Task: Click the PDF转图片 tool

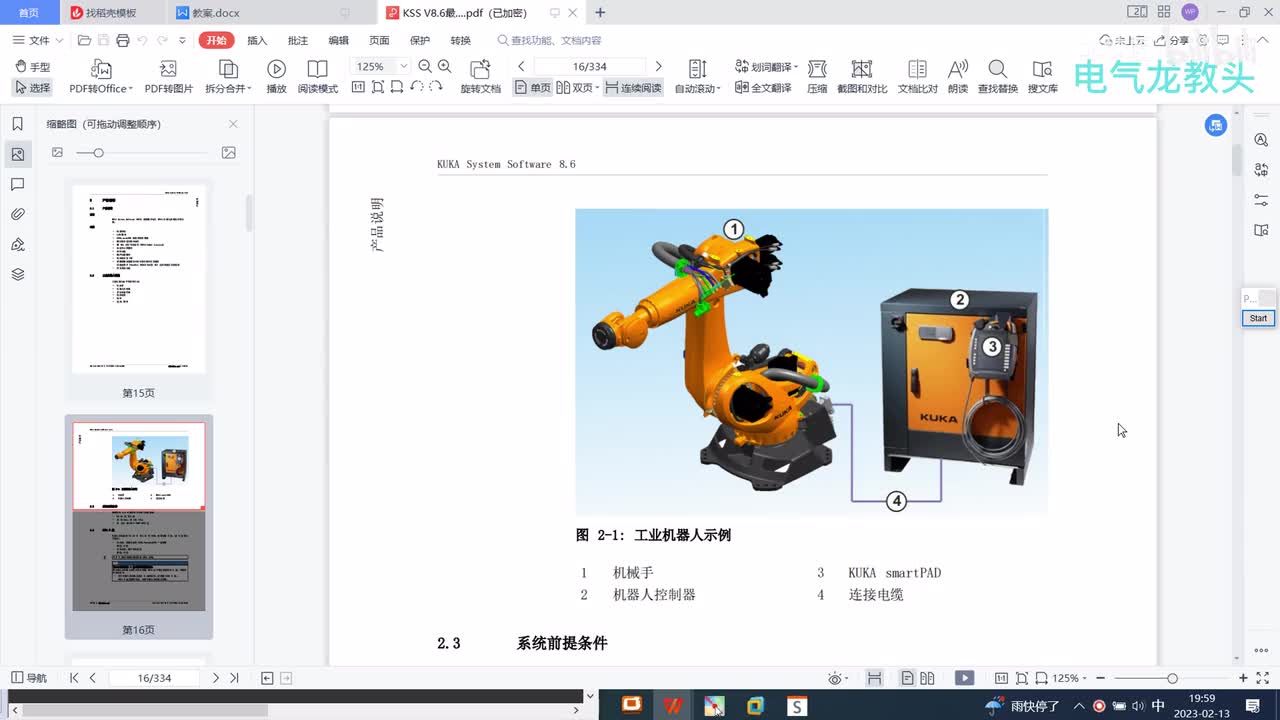Action: click(168, 77)
